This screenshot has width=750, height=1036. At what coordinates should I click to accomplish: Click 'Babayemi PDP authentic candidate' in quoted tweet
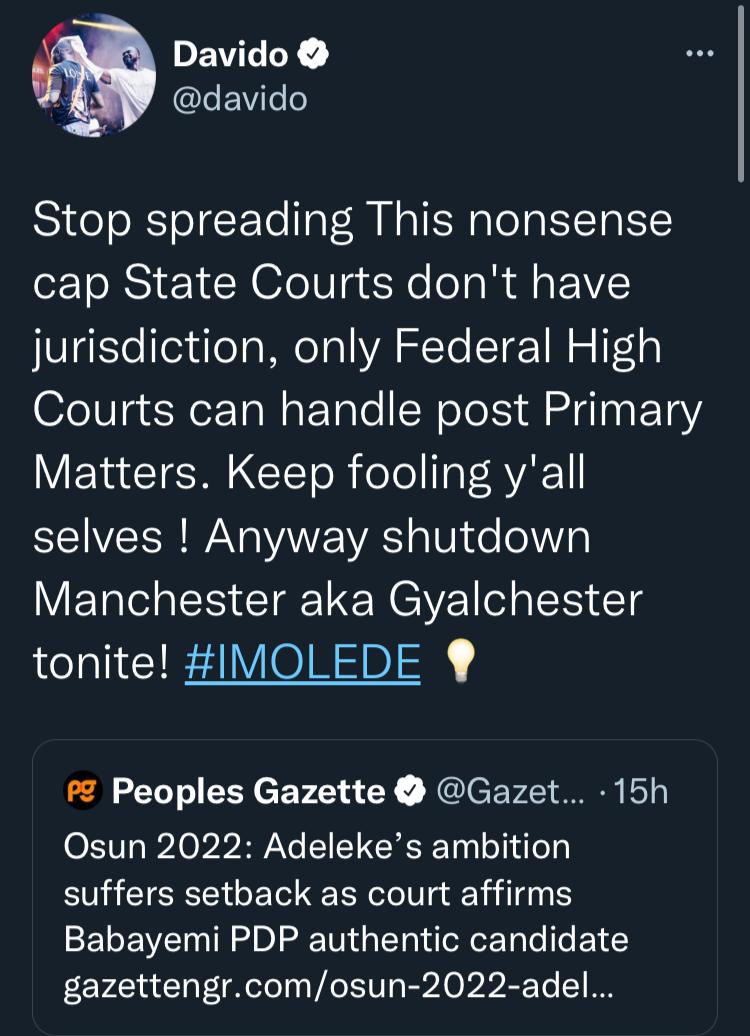346,940
